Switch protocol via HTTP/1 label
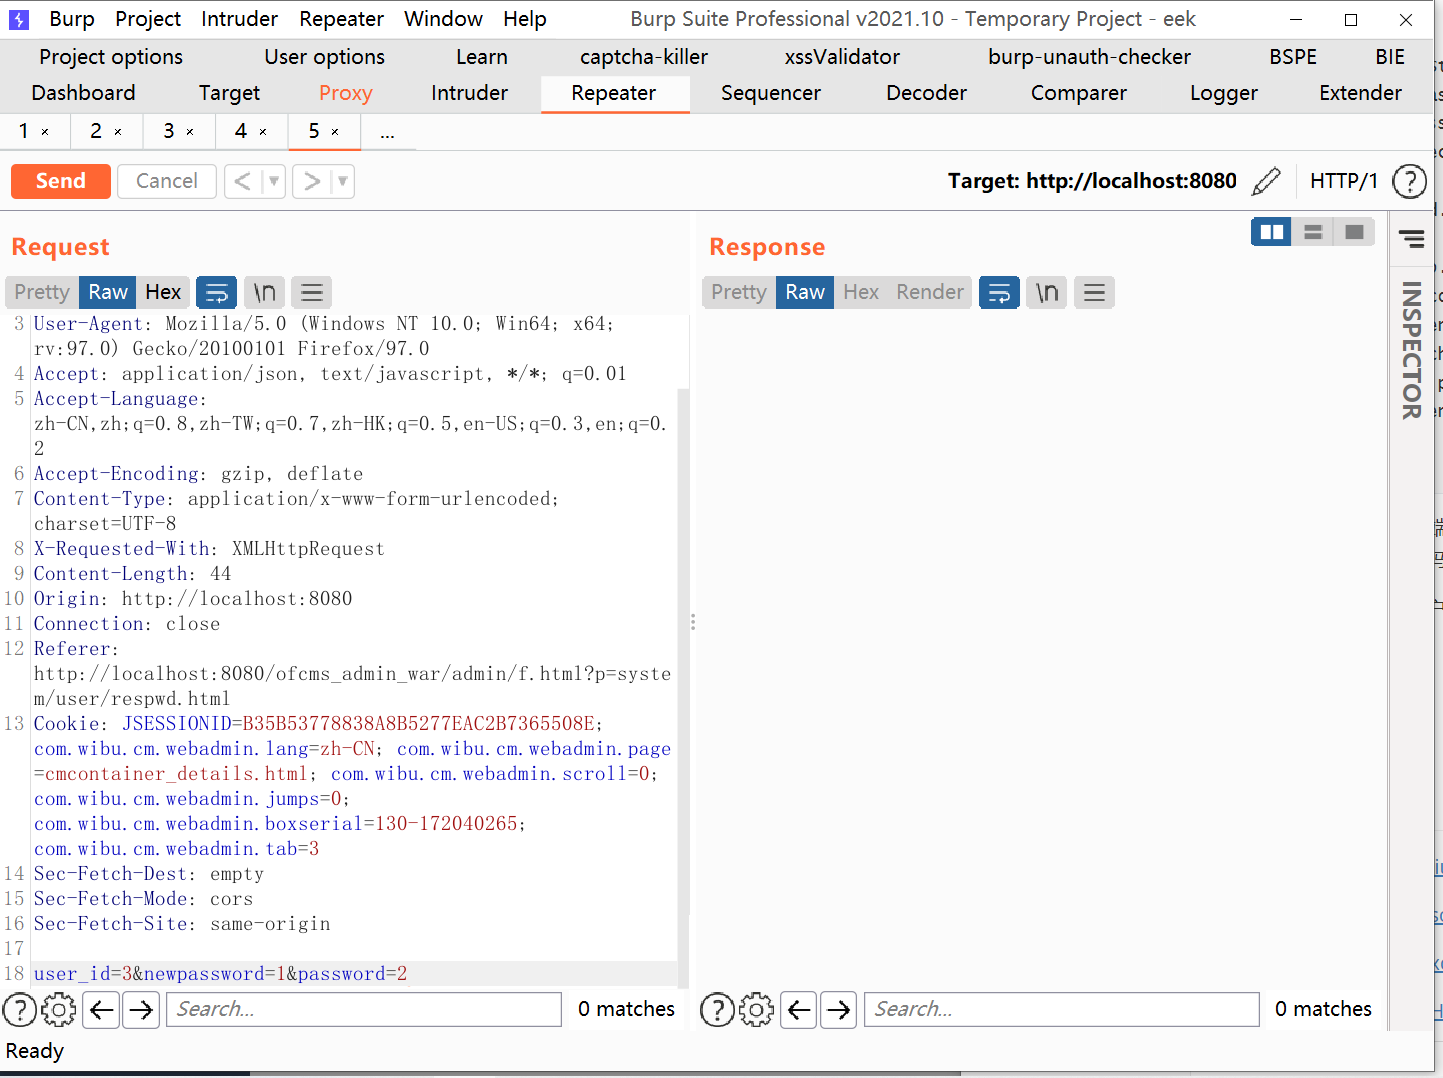The width and height of the screenshot is (1443, 1078). [1344, 181]
